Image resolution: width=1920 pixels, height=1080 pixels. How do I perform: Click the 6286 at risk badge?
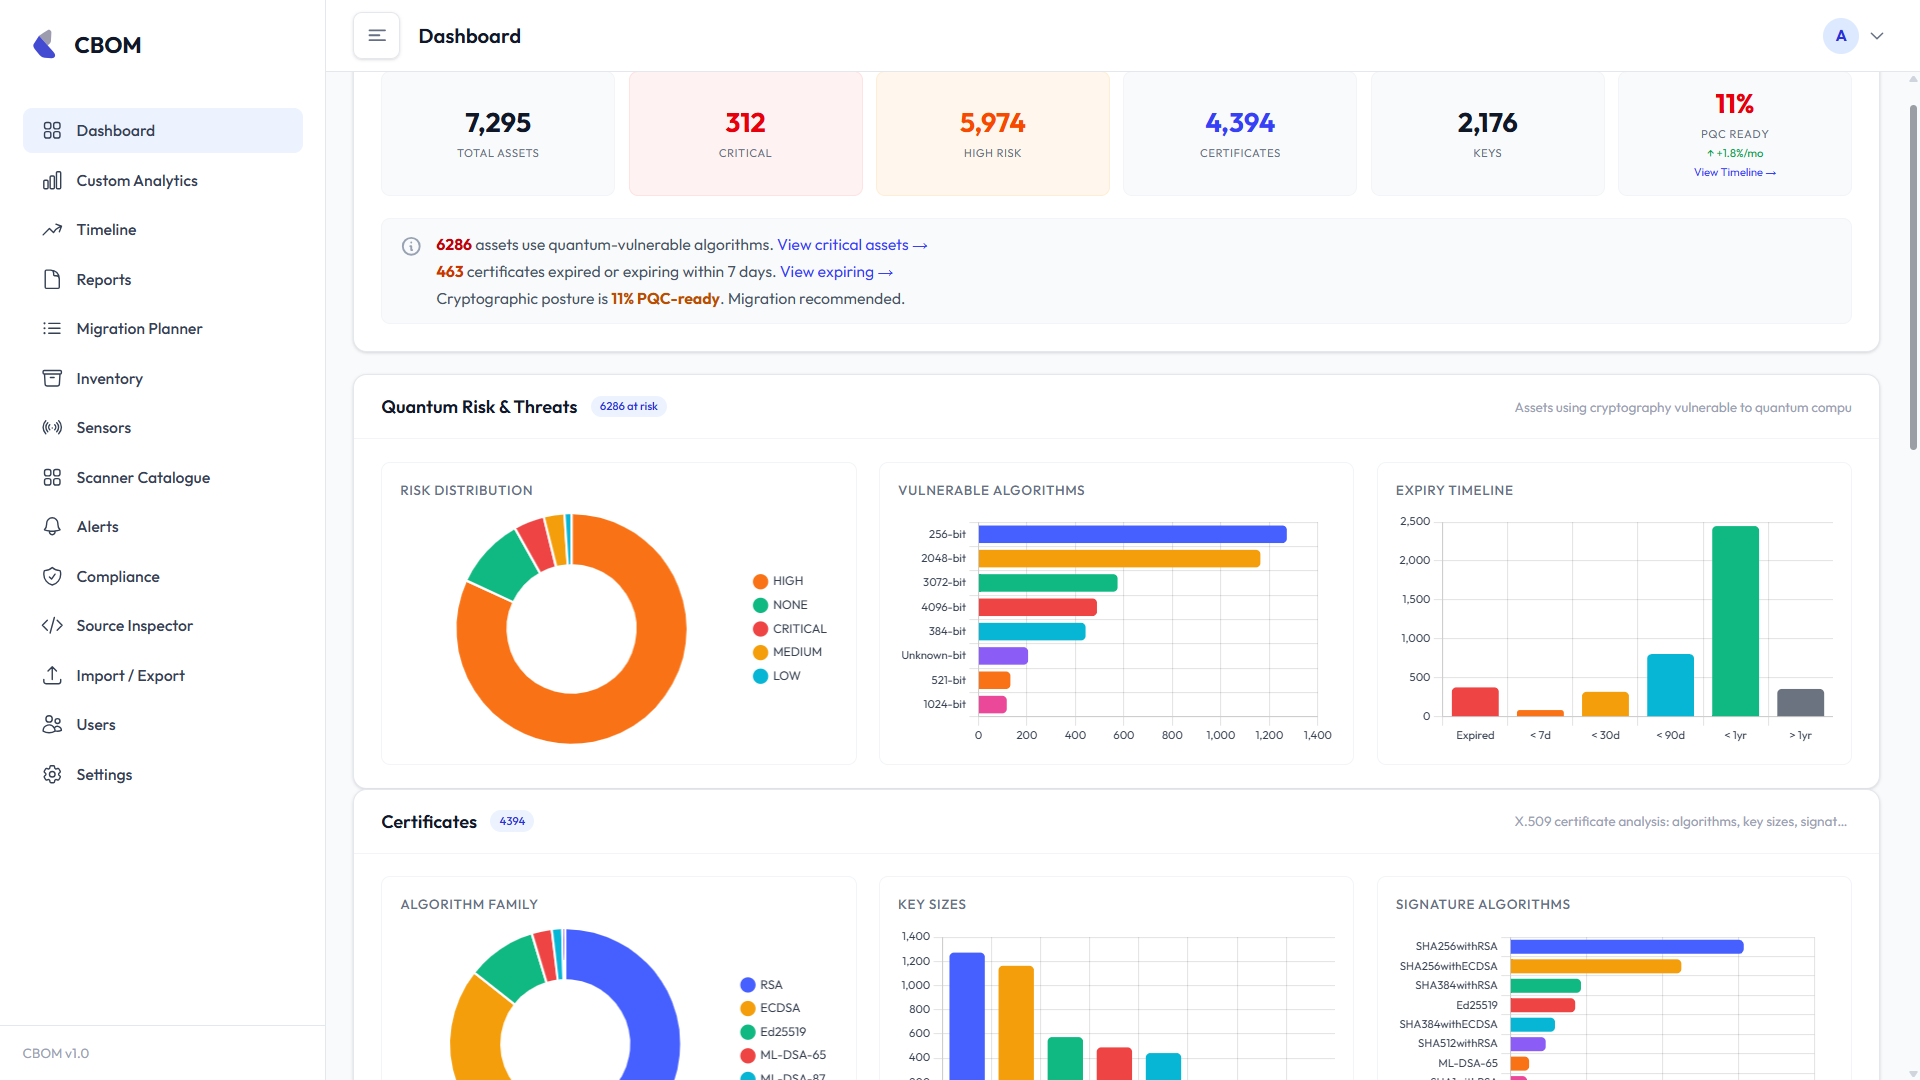(x=629, y=407)
